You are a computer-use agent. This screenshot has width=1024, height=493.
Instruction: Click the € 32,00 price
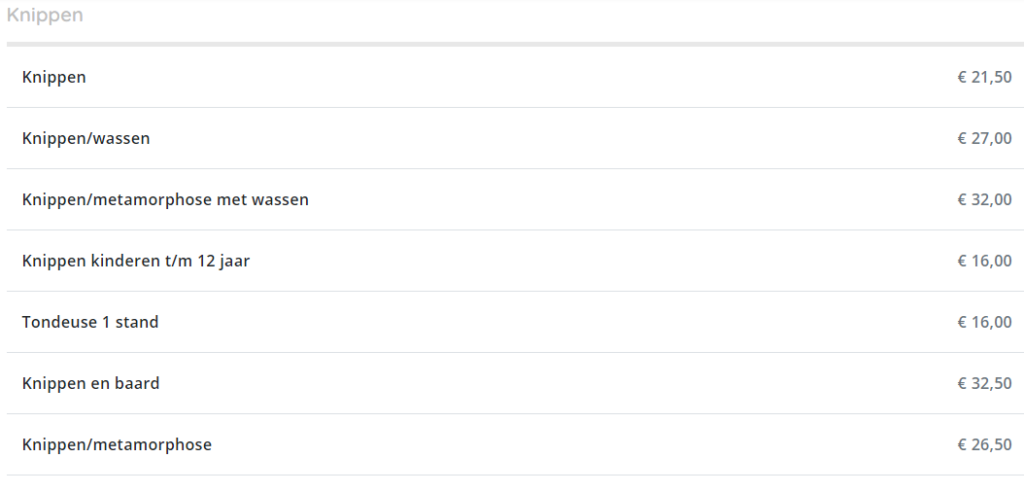[985, 200]
